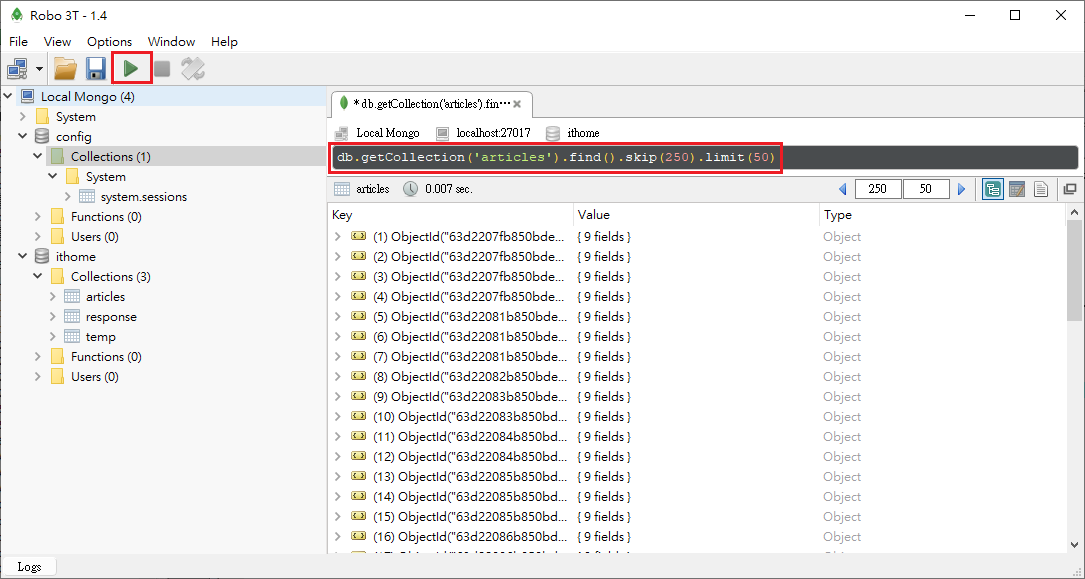The image size is (1085, 579).
Task: Expand the system.sessions collection node
Action: click(68, 197)
